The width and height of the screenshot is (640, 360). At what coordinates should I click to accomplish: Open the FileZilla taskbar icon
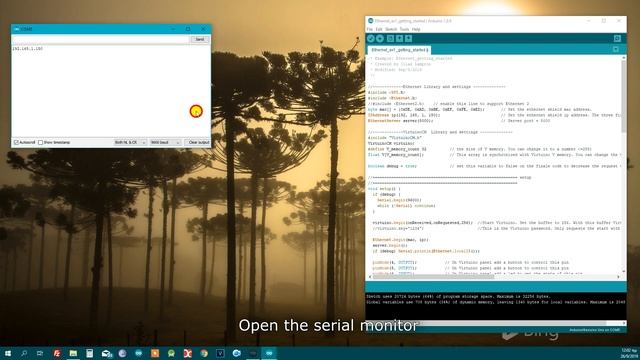(x=57, y=353)
